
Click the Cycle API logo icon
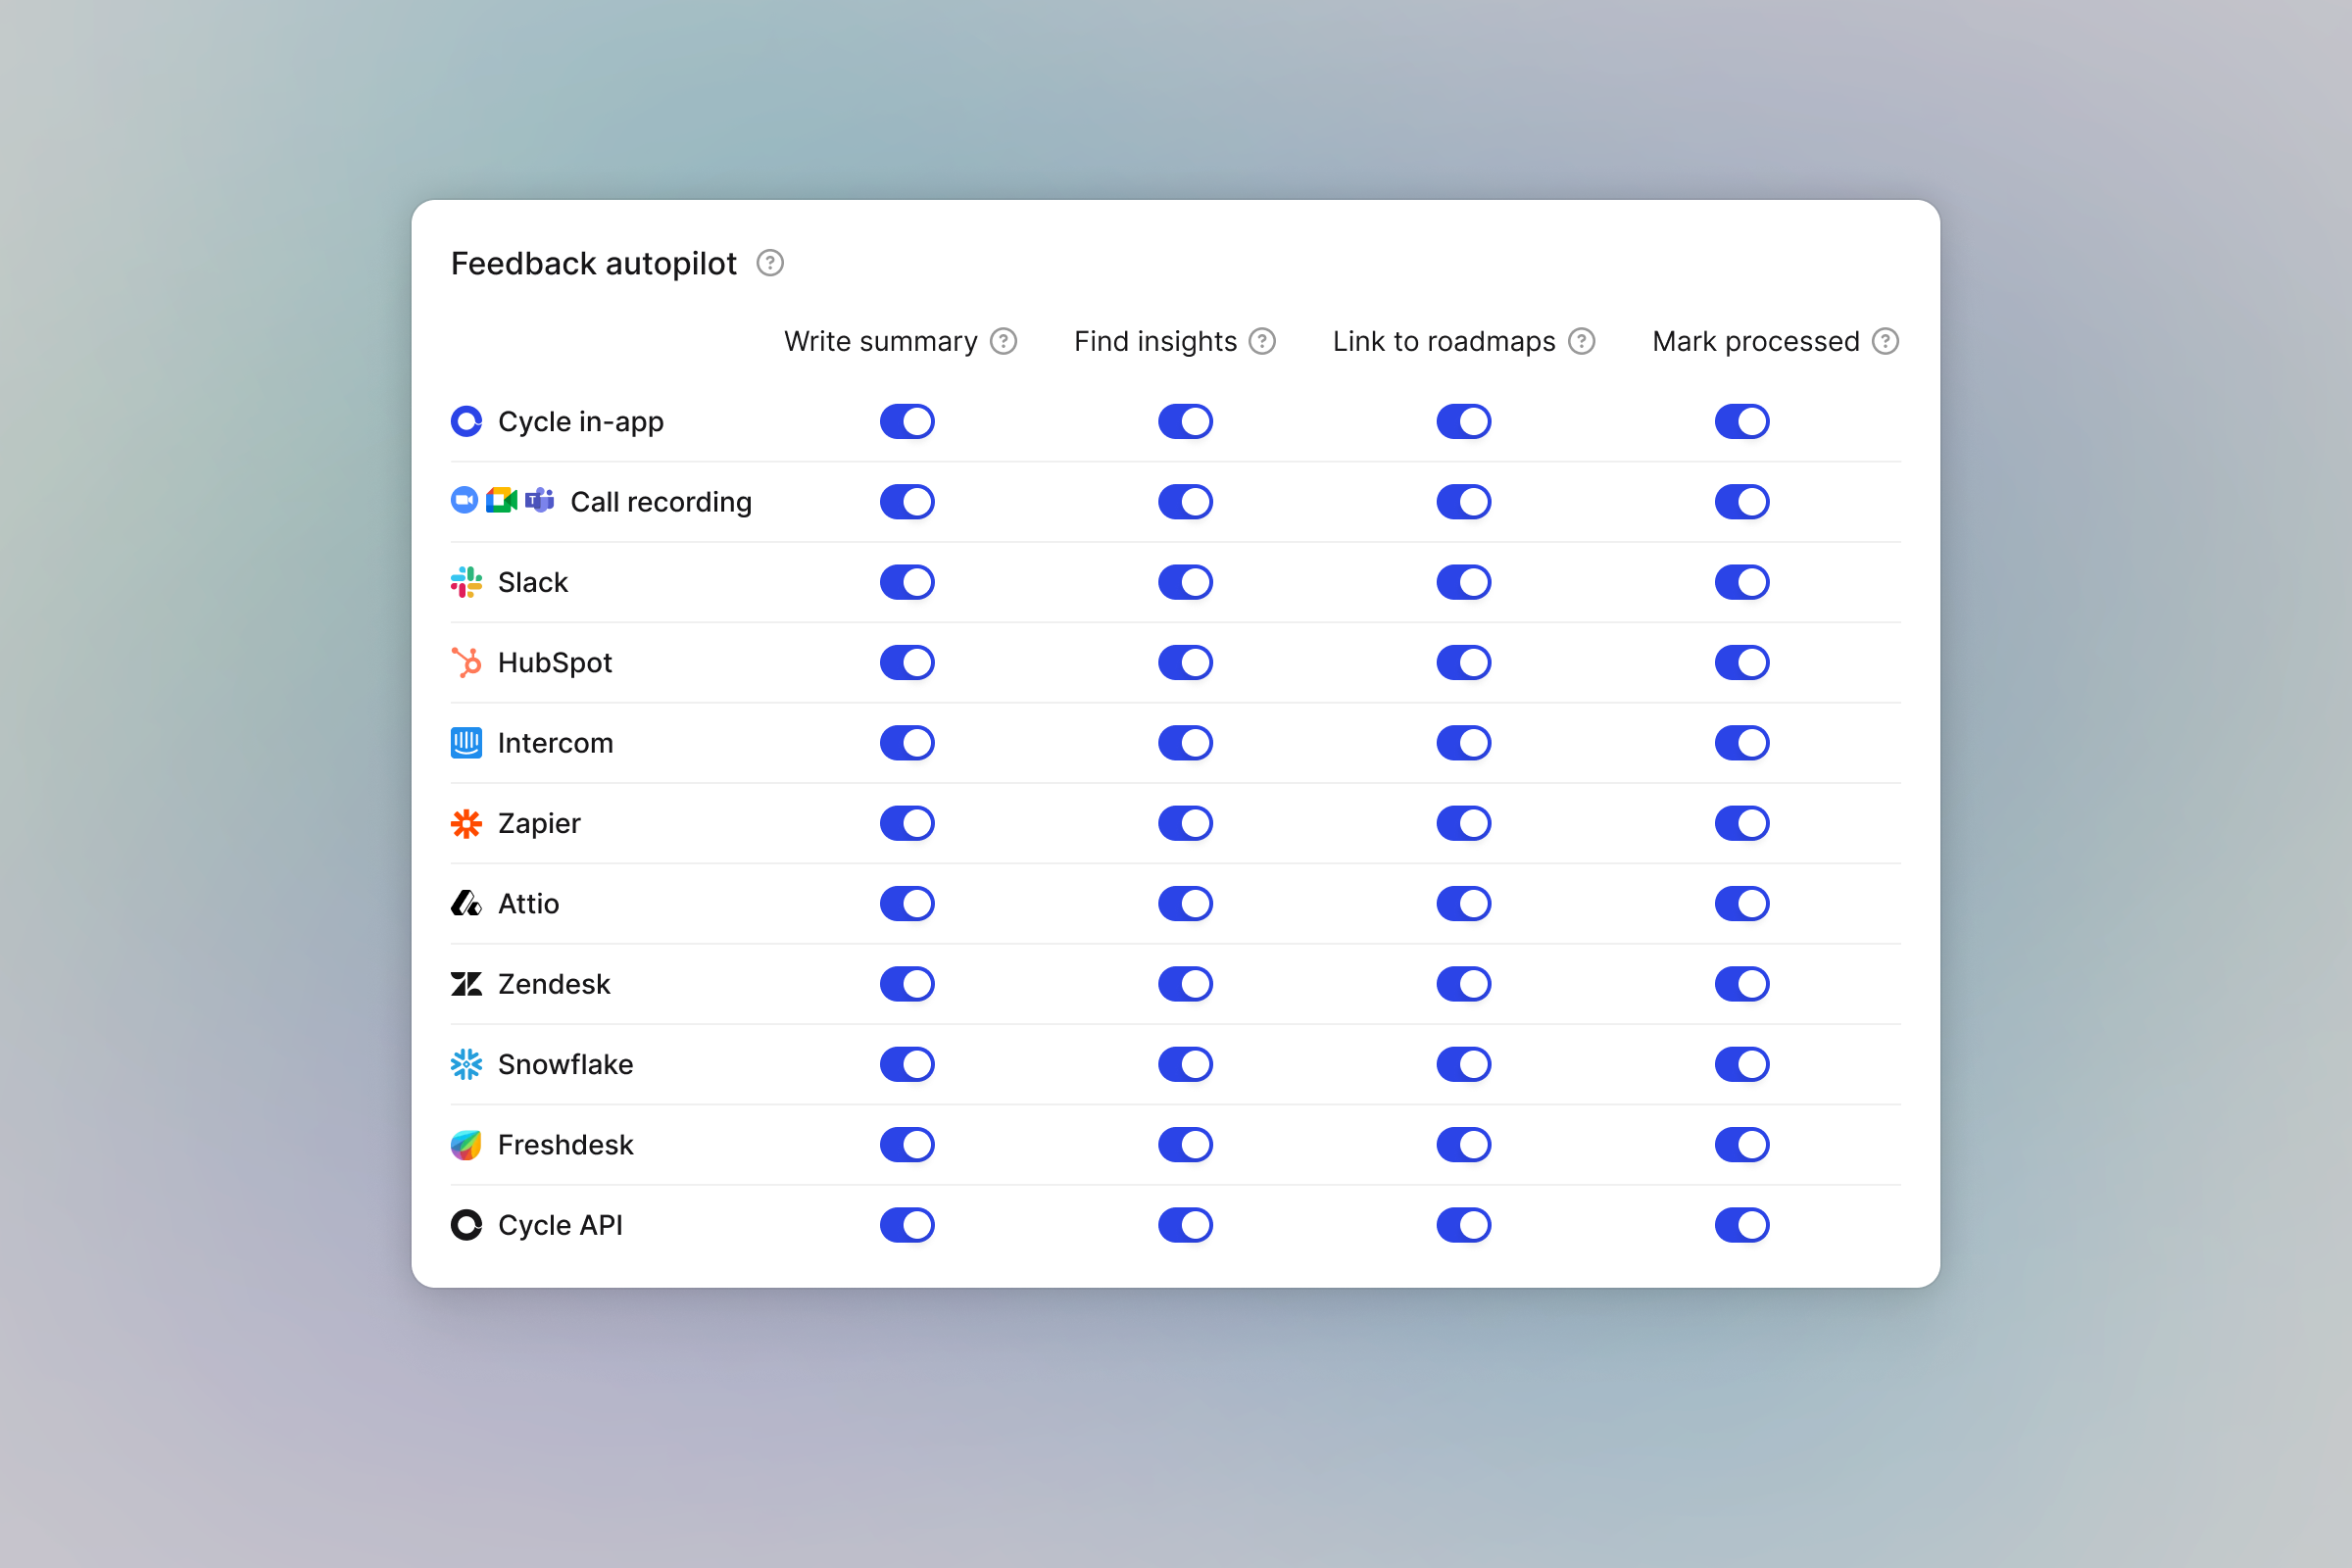(466, 1225)
